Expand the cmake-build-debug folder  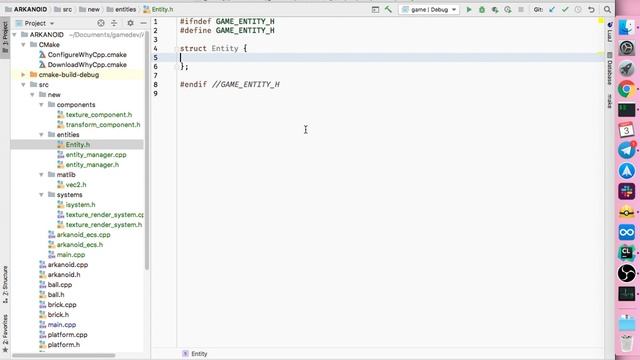(24, 75)
